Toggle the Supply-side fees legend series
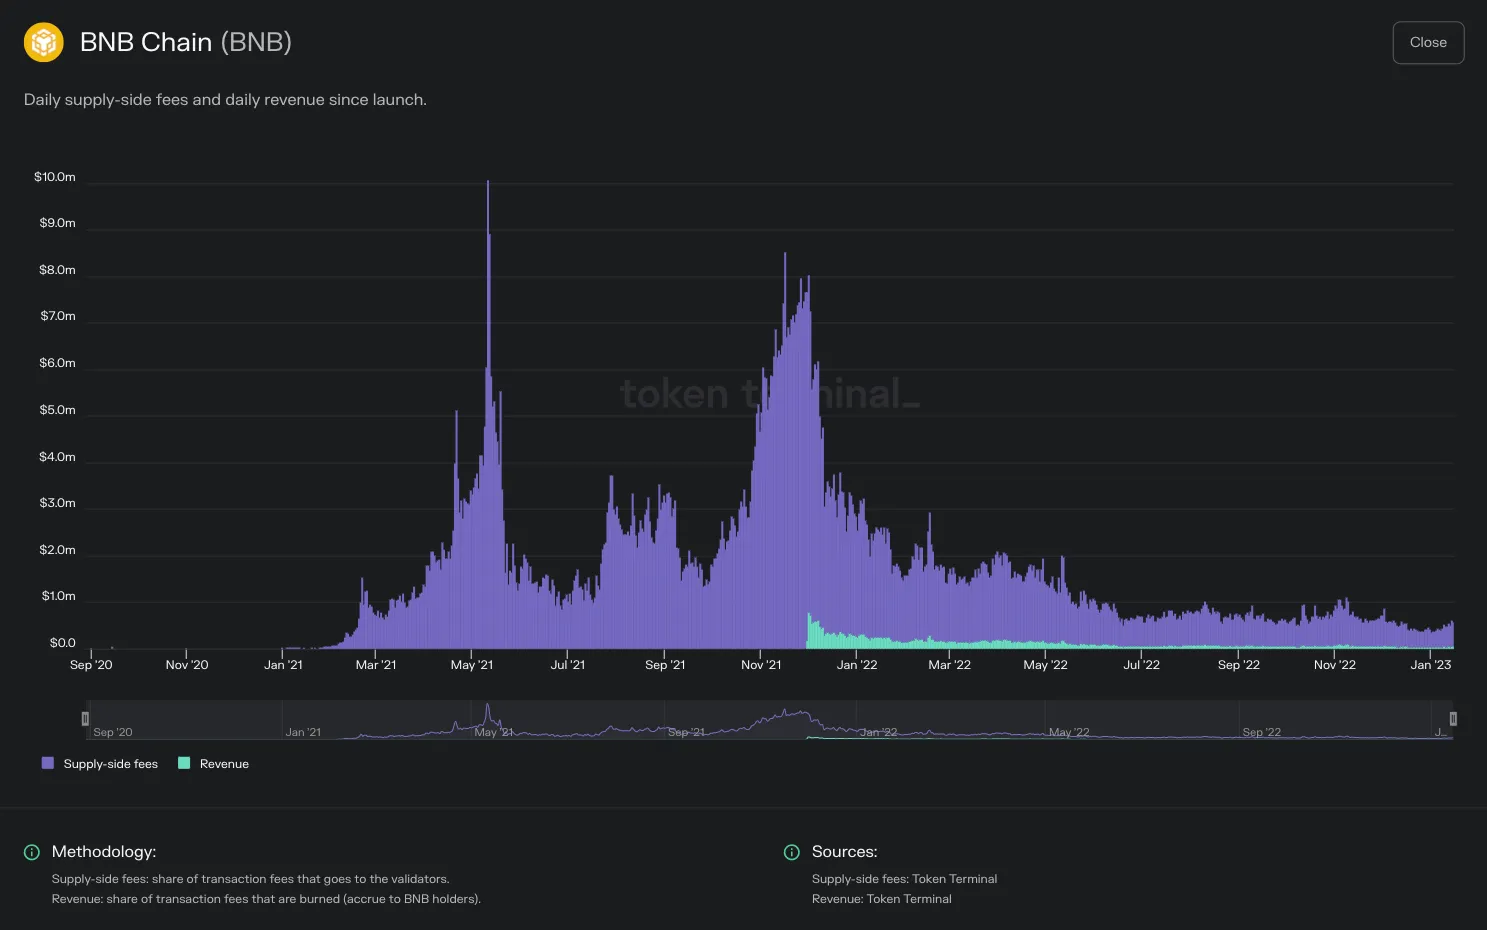Screen dimensions: 1487x930 [x=100, y=764]
